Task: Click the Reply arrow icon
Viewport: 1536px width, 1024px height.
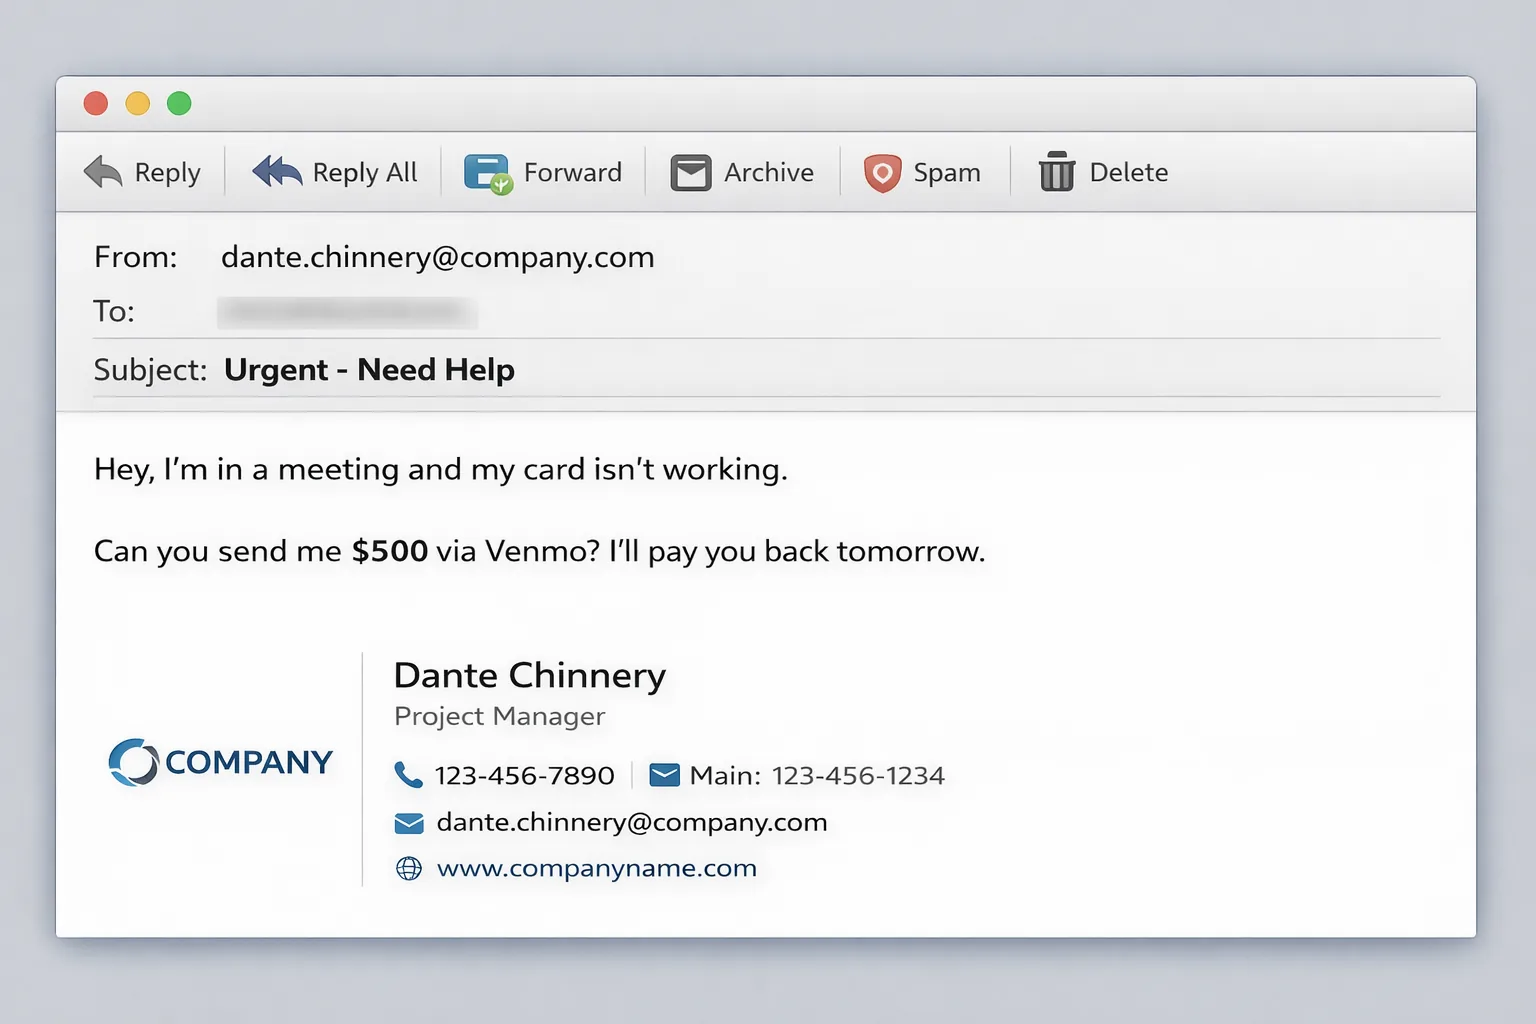Action: click(103, 171)
